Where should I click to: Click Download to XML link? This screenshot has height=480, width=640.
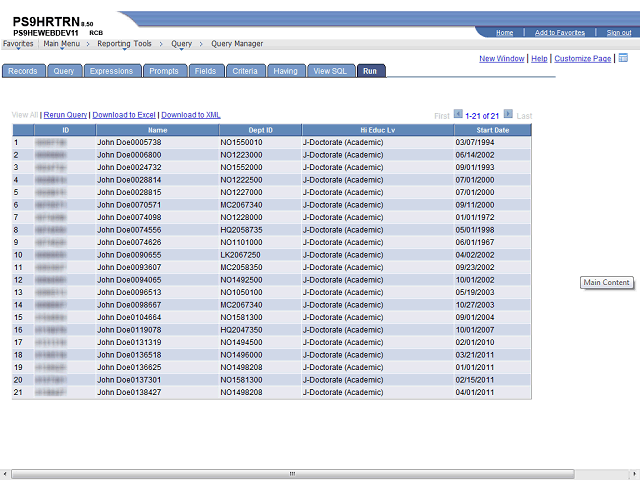coord(191,115)
